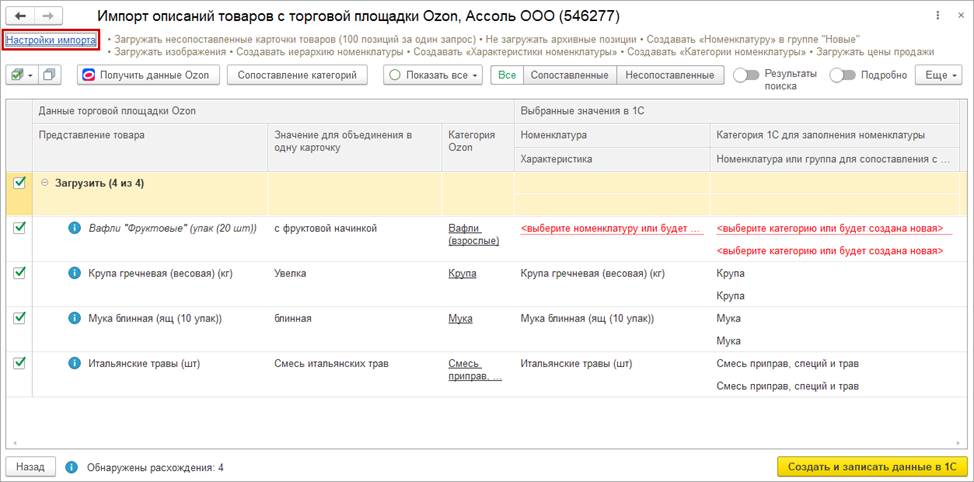This screenshot has height=482, width=974.
Task: Click info icon next to Вафли "Фруктовые"
Action: [x=74, y=228]
